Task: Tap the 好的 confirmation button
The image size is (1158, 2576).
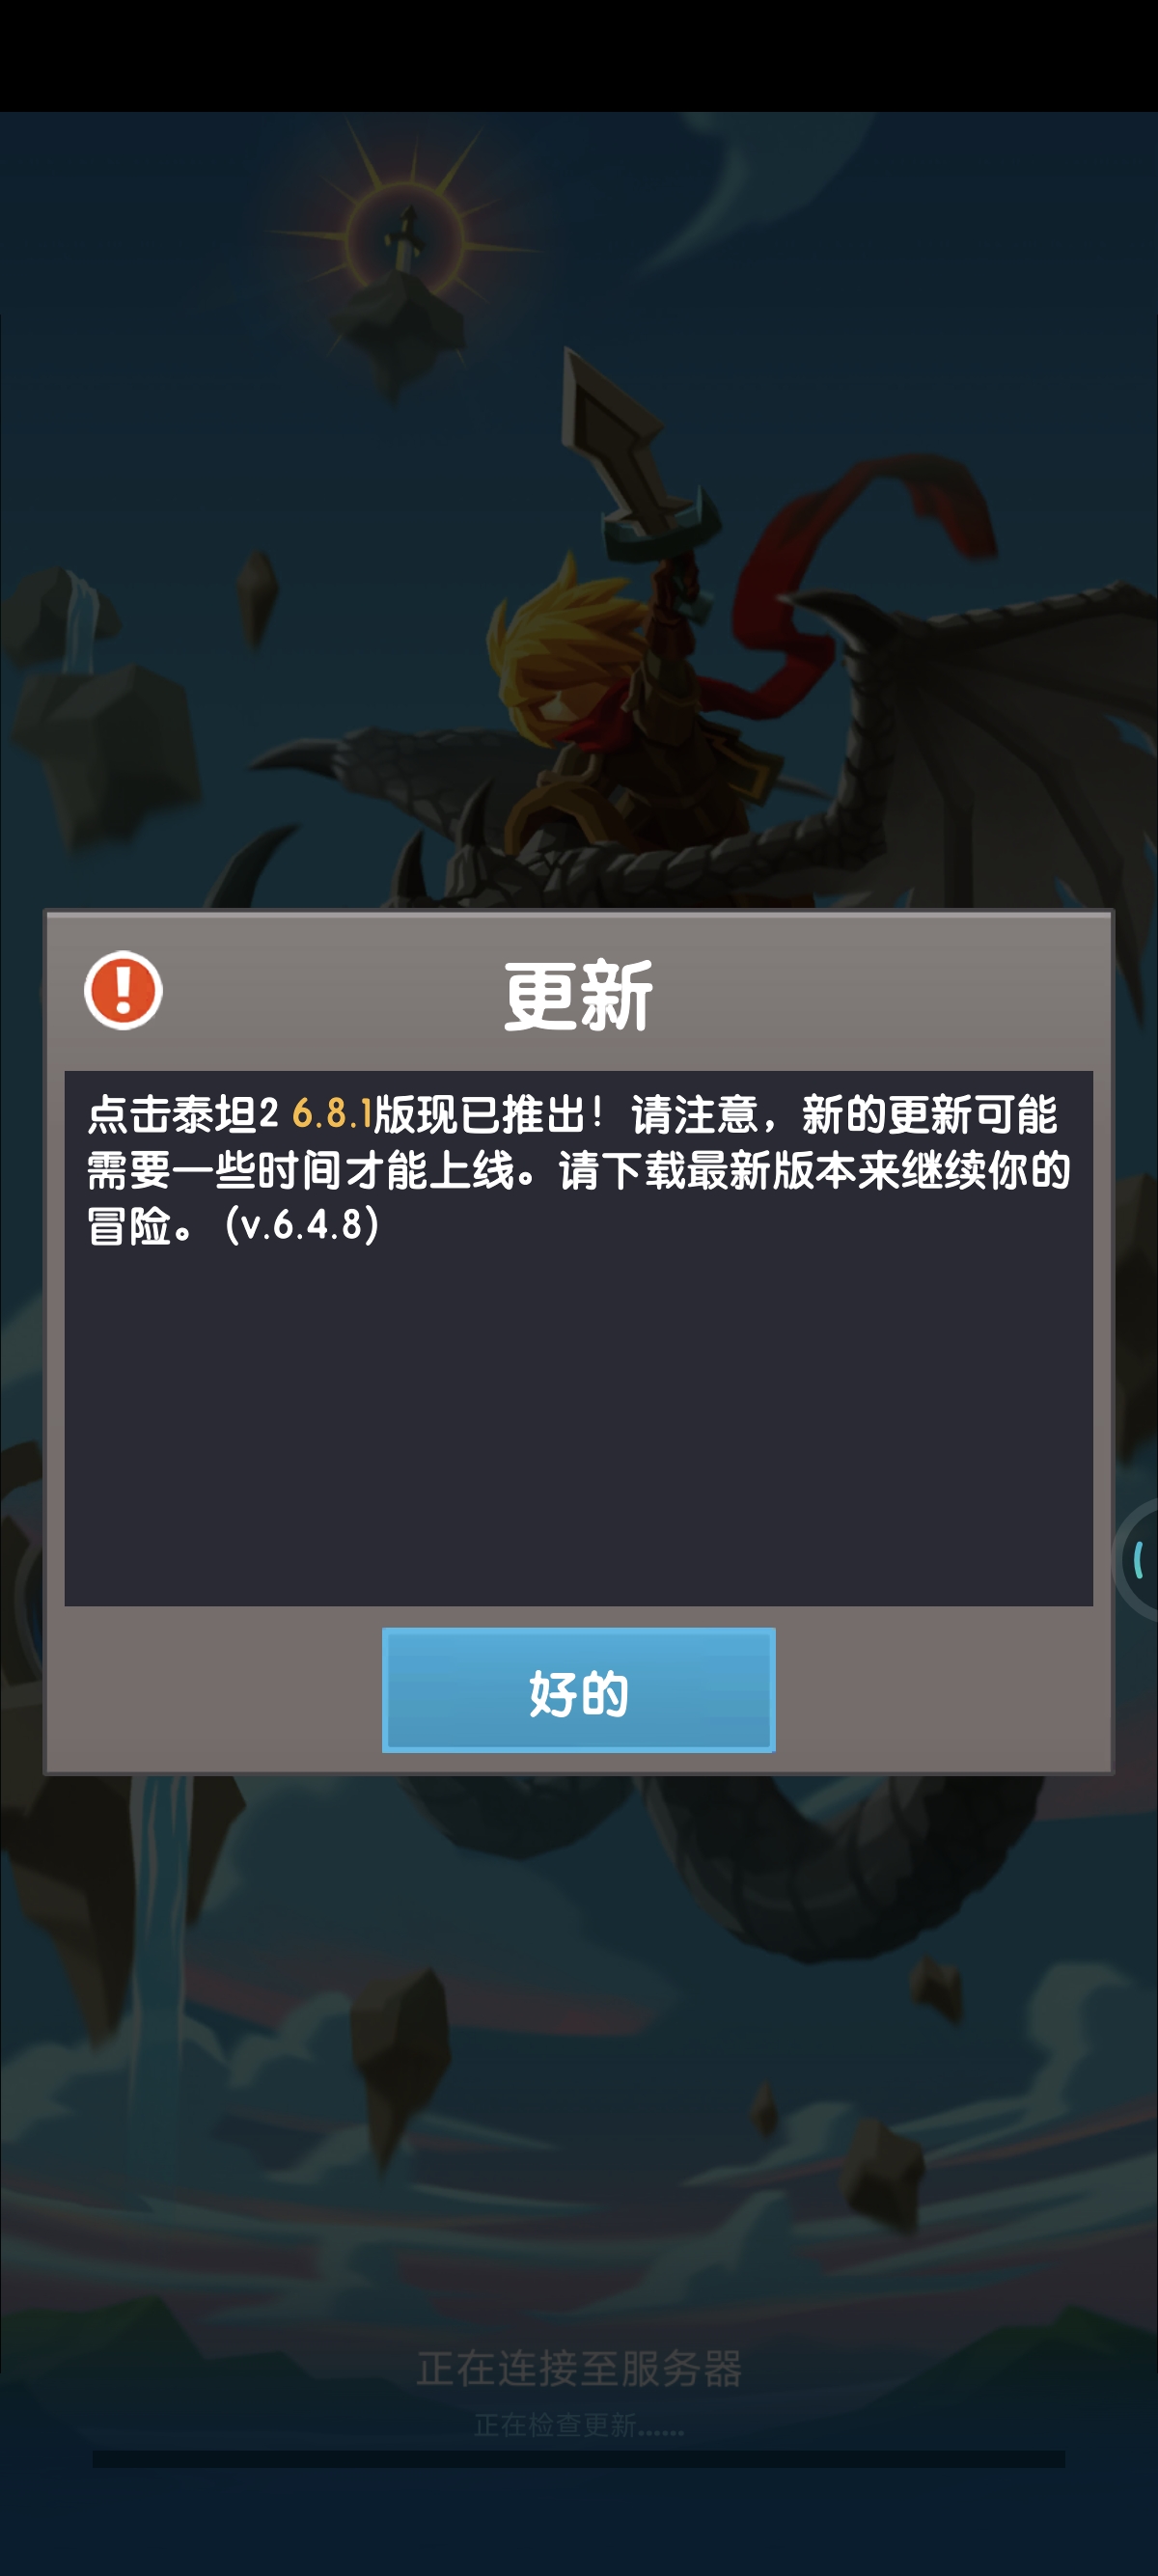Action: (578, 1690)
